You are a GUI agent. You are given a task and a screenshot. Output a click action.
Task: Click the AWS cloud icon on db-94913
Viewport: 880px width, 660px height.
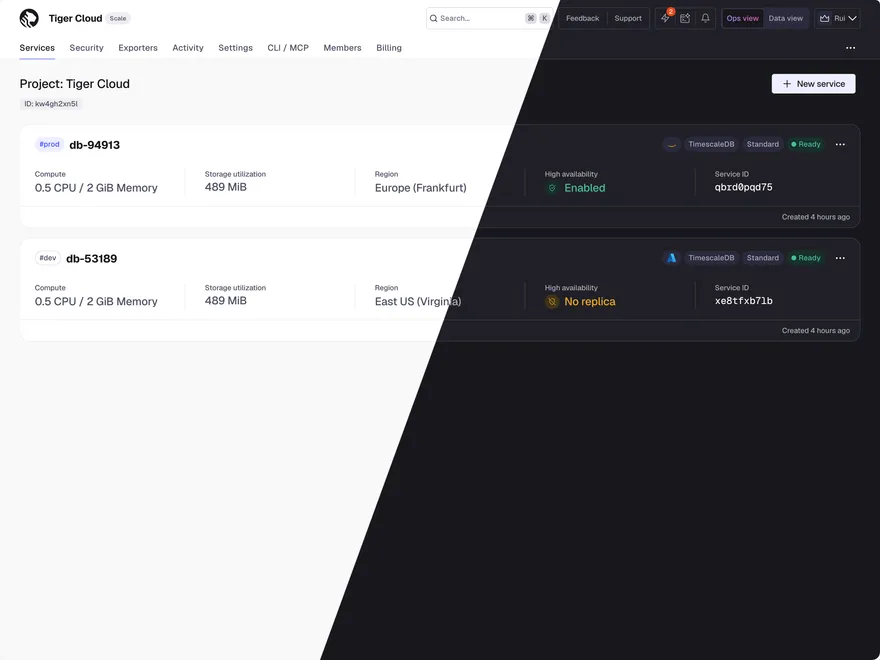pos(671,144)
